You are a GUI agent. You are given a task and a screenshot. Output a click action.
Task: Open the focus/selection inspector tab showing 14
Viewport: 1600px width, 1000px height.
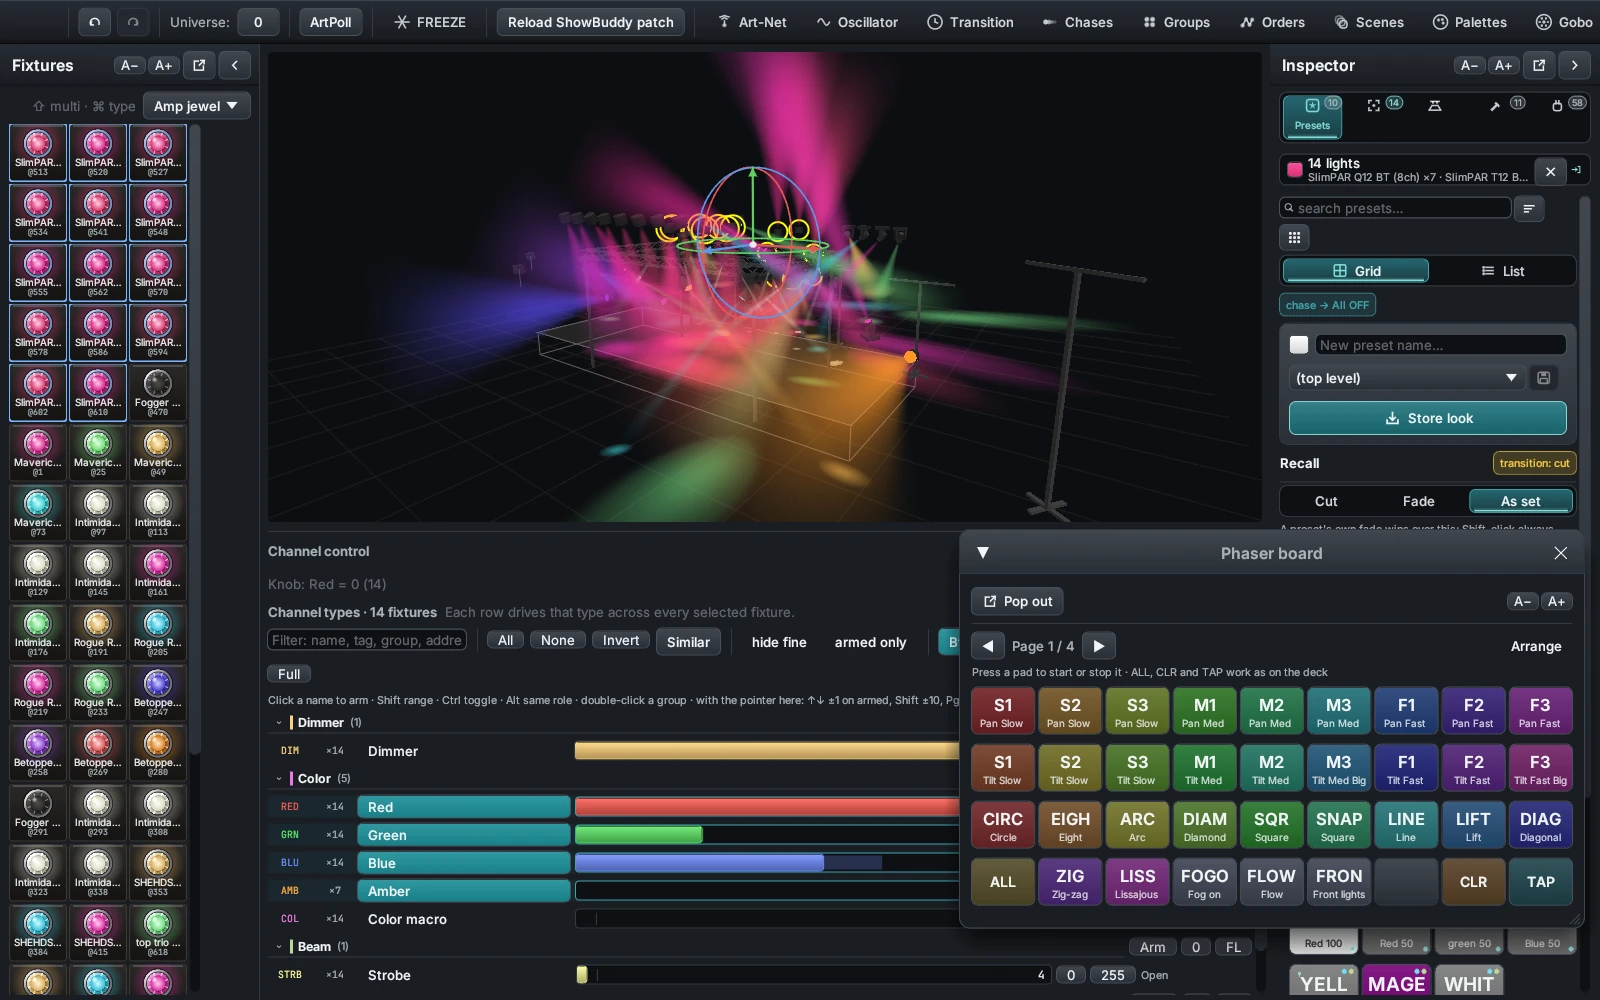[x=1384, y=105]
